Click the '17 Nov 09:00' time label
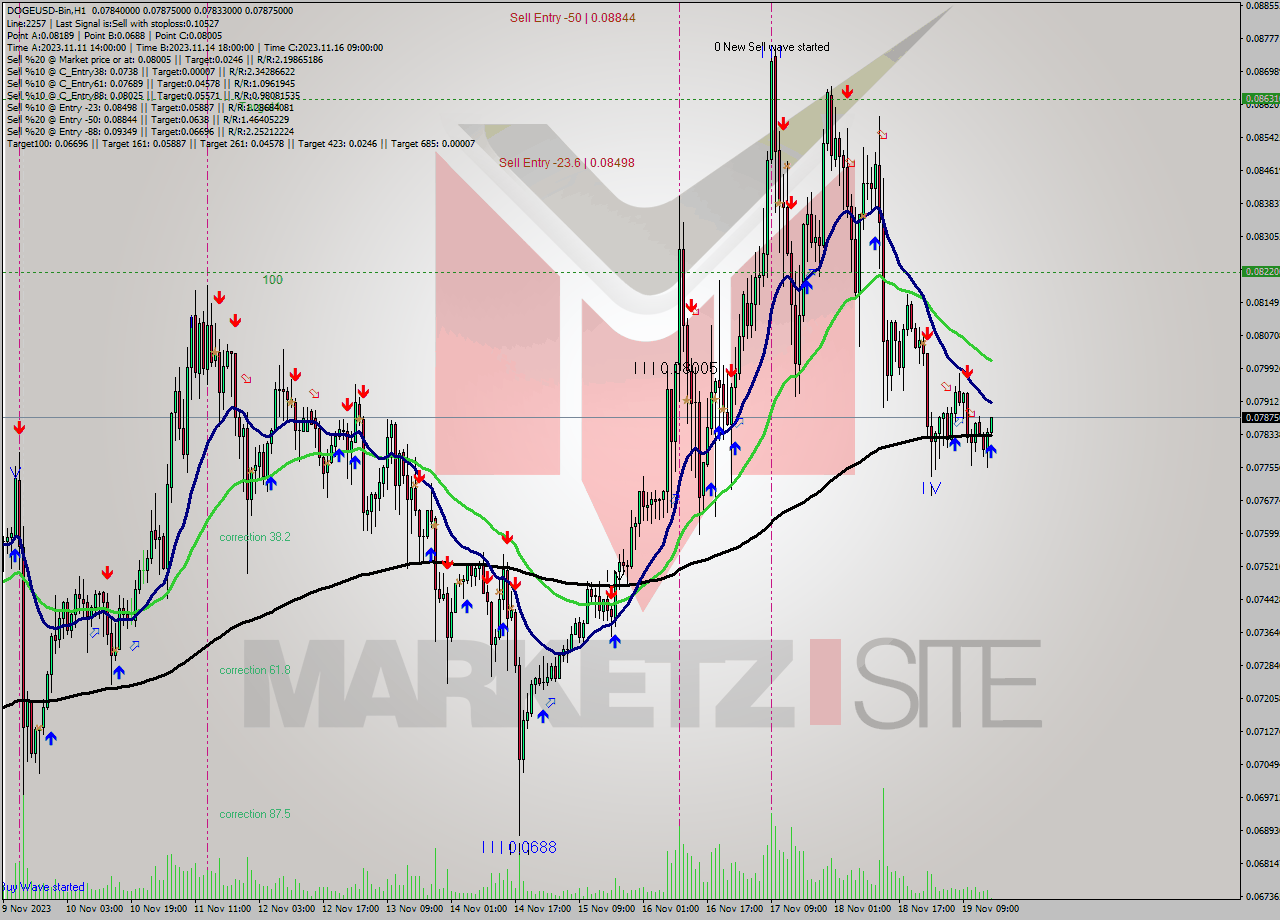The image size is (1280, 920). 799,909
